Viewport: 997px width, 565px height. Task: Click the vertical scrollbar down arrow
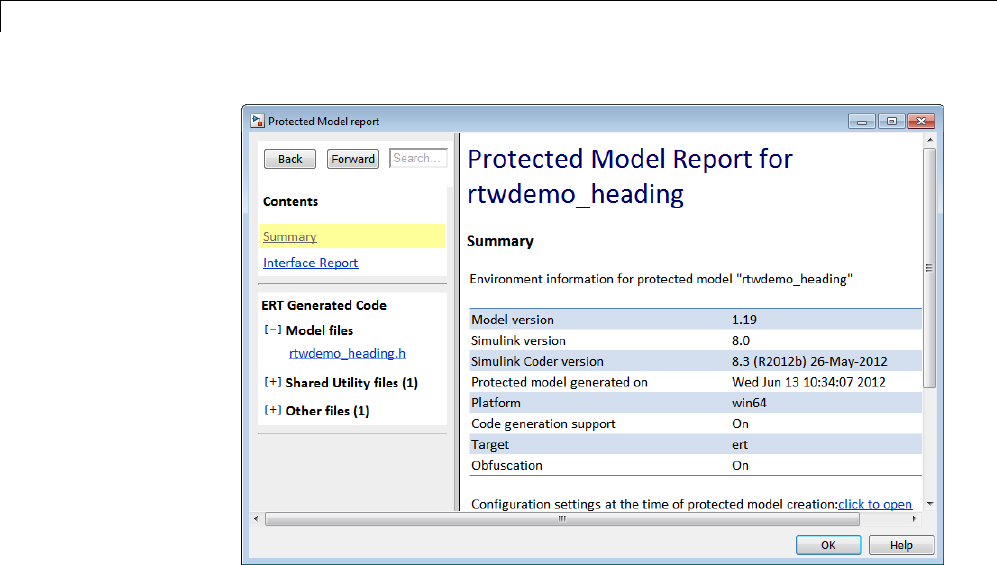pos(930,504)
